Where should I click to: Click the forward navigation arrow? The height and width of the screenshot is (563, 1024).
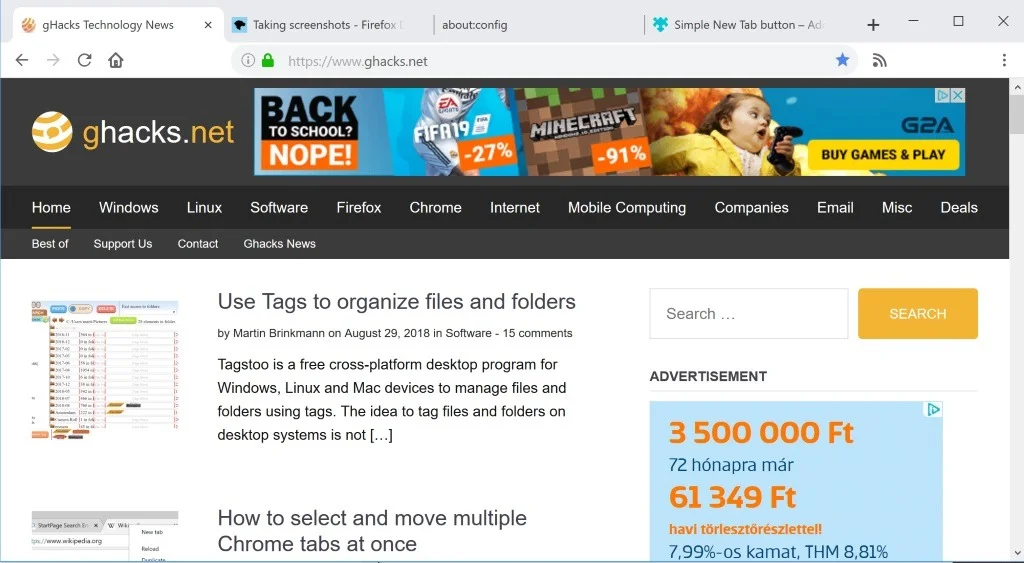point(53,60)
